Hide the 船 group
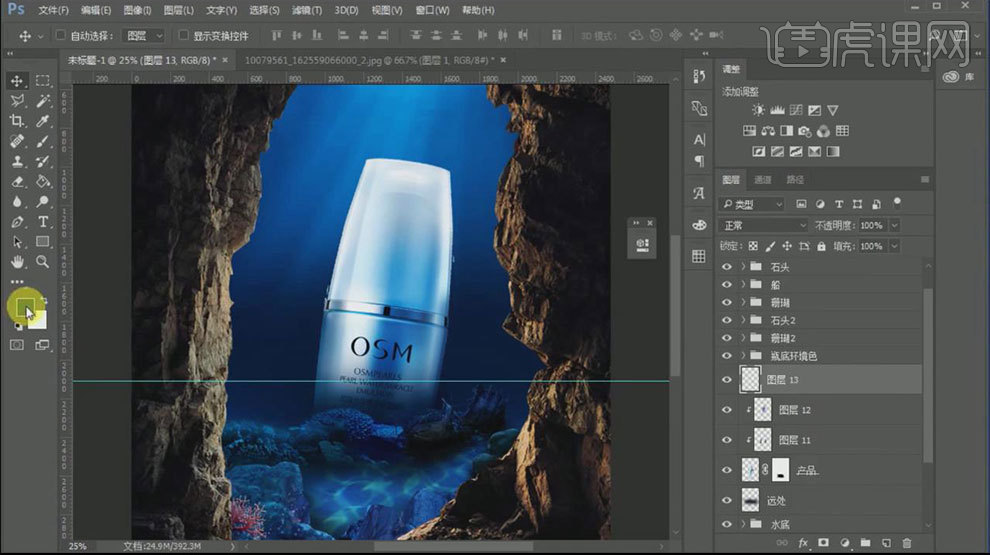 [727, 285]
